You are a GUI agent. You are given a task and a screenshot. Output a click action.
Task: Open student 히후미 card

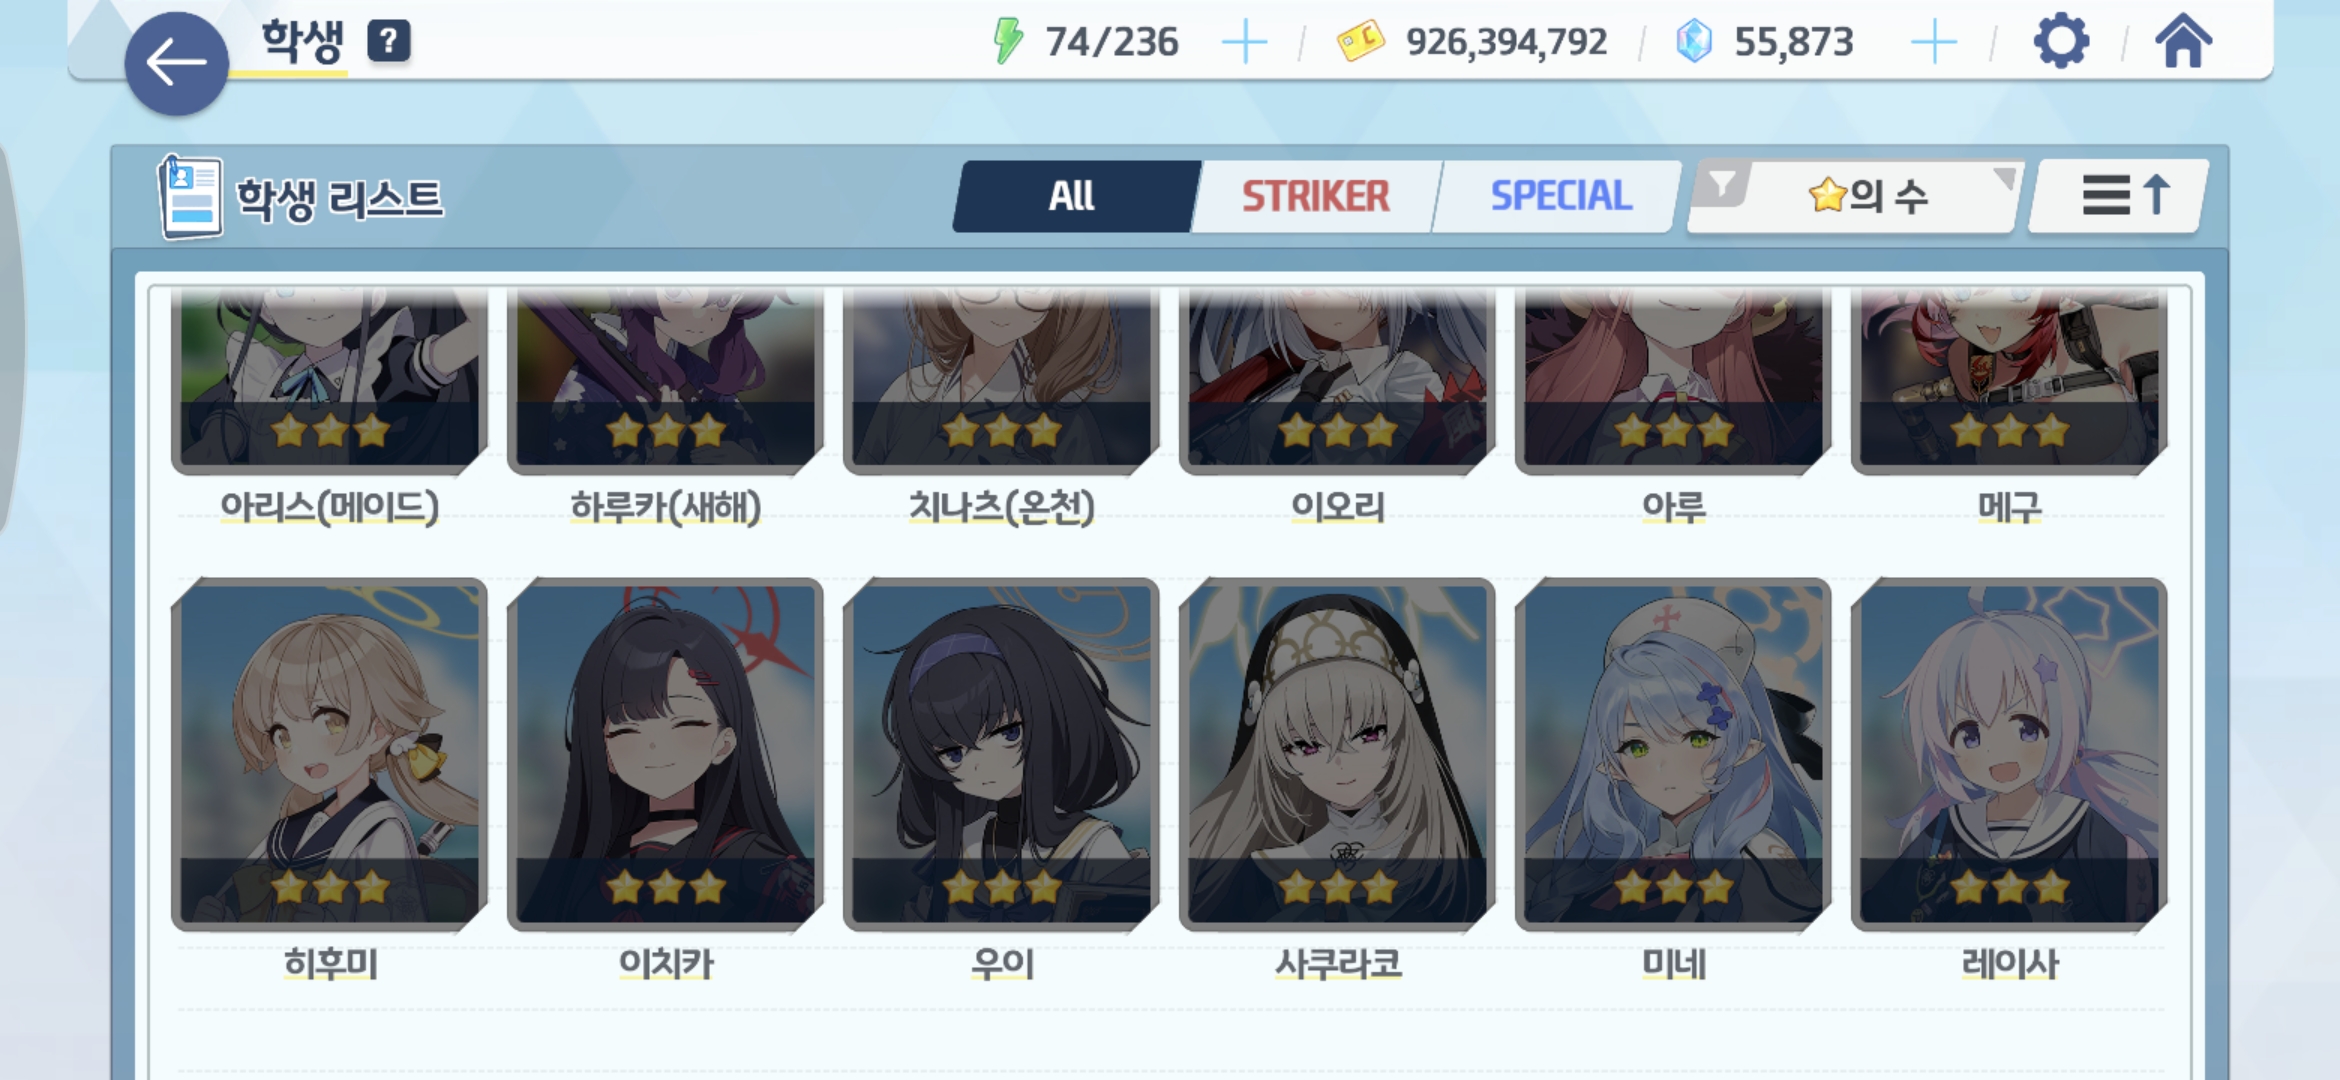(330, 754)
